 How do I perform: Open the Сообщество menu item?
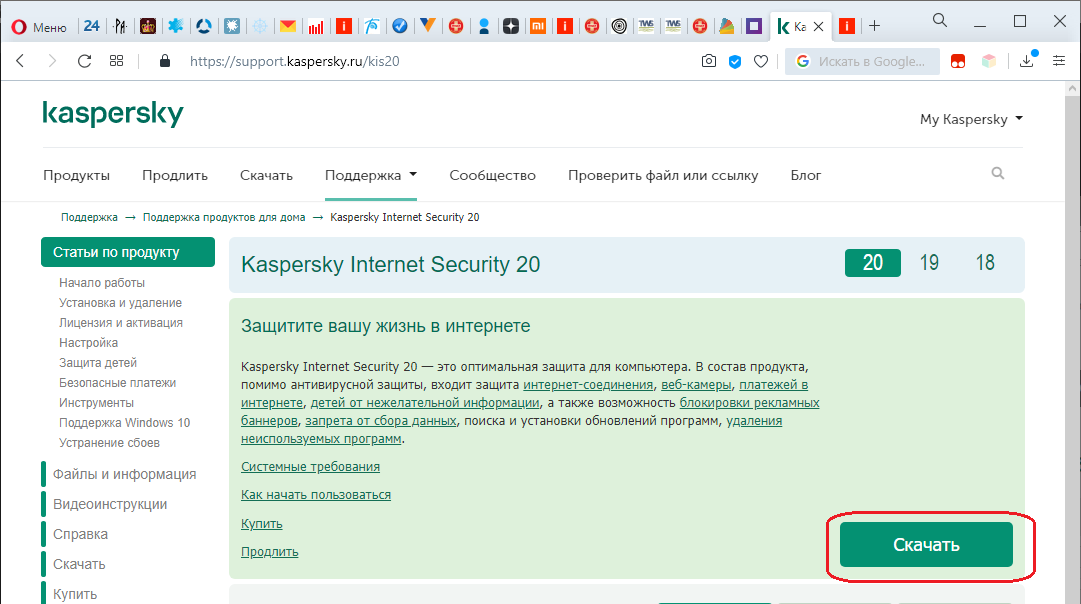click(492, 175)
